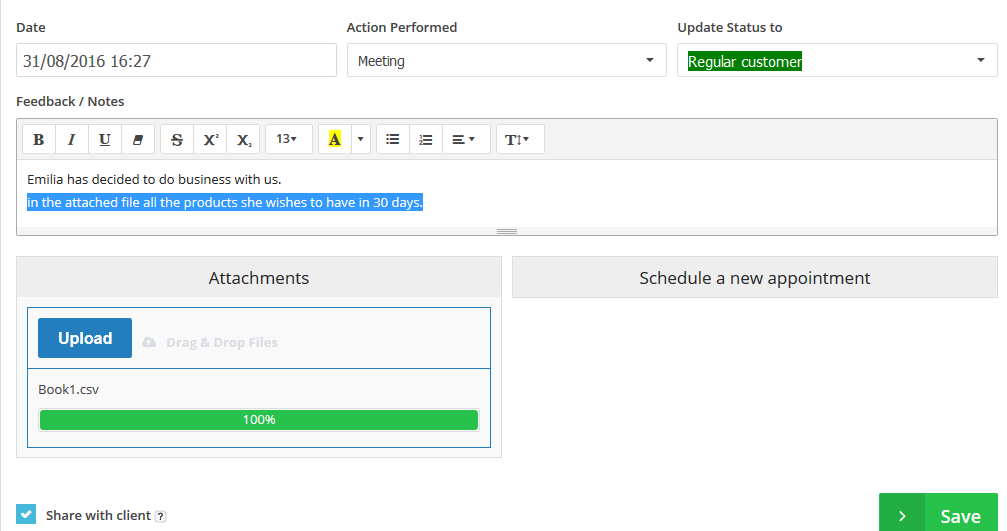1007x531 pixels.
Task: Toggle subscript formatting
Action: click(x=243, y=139)
